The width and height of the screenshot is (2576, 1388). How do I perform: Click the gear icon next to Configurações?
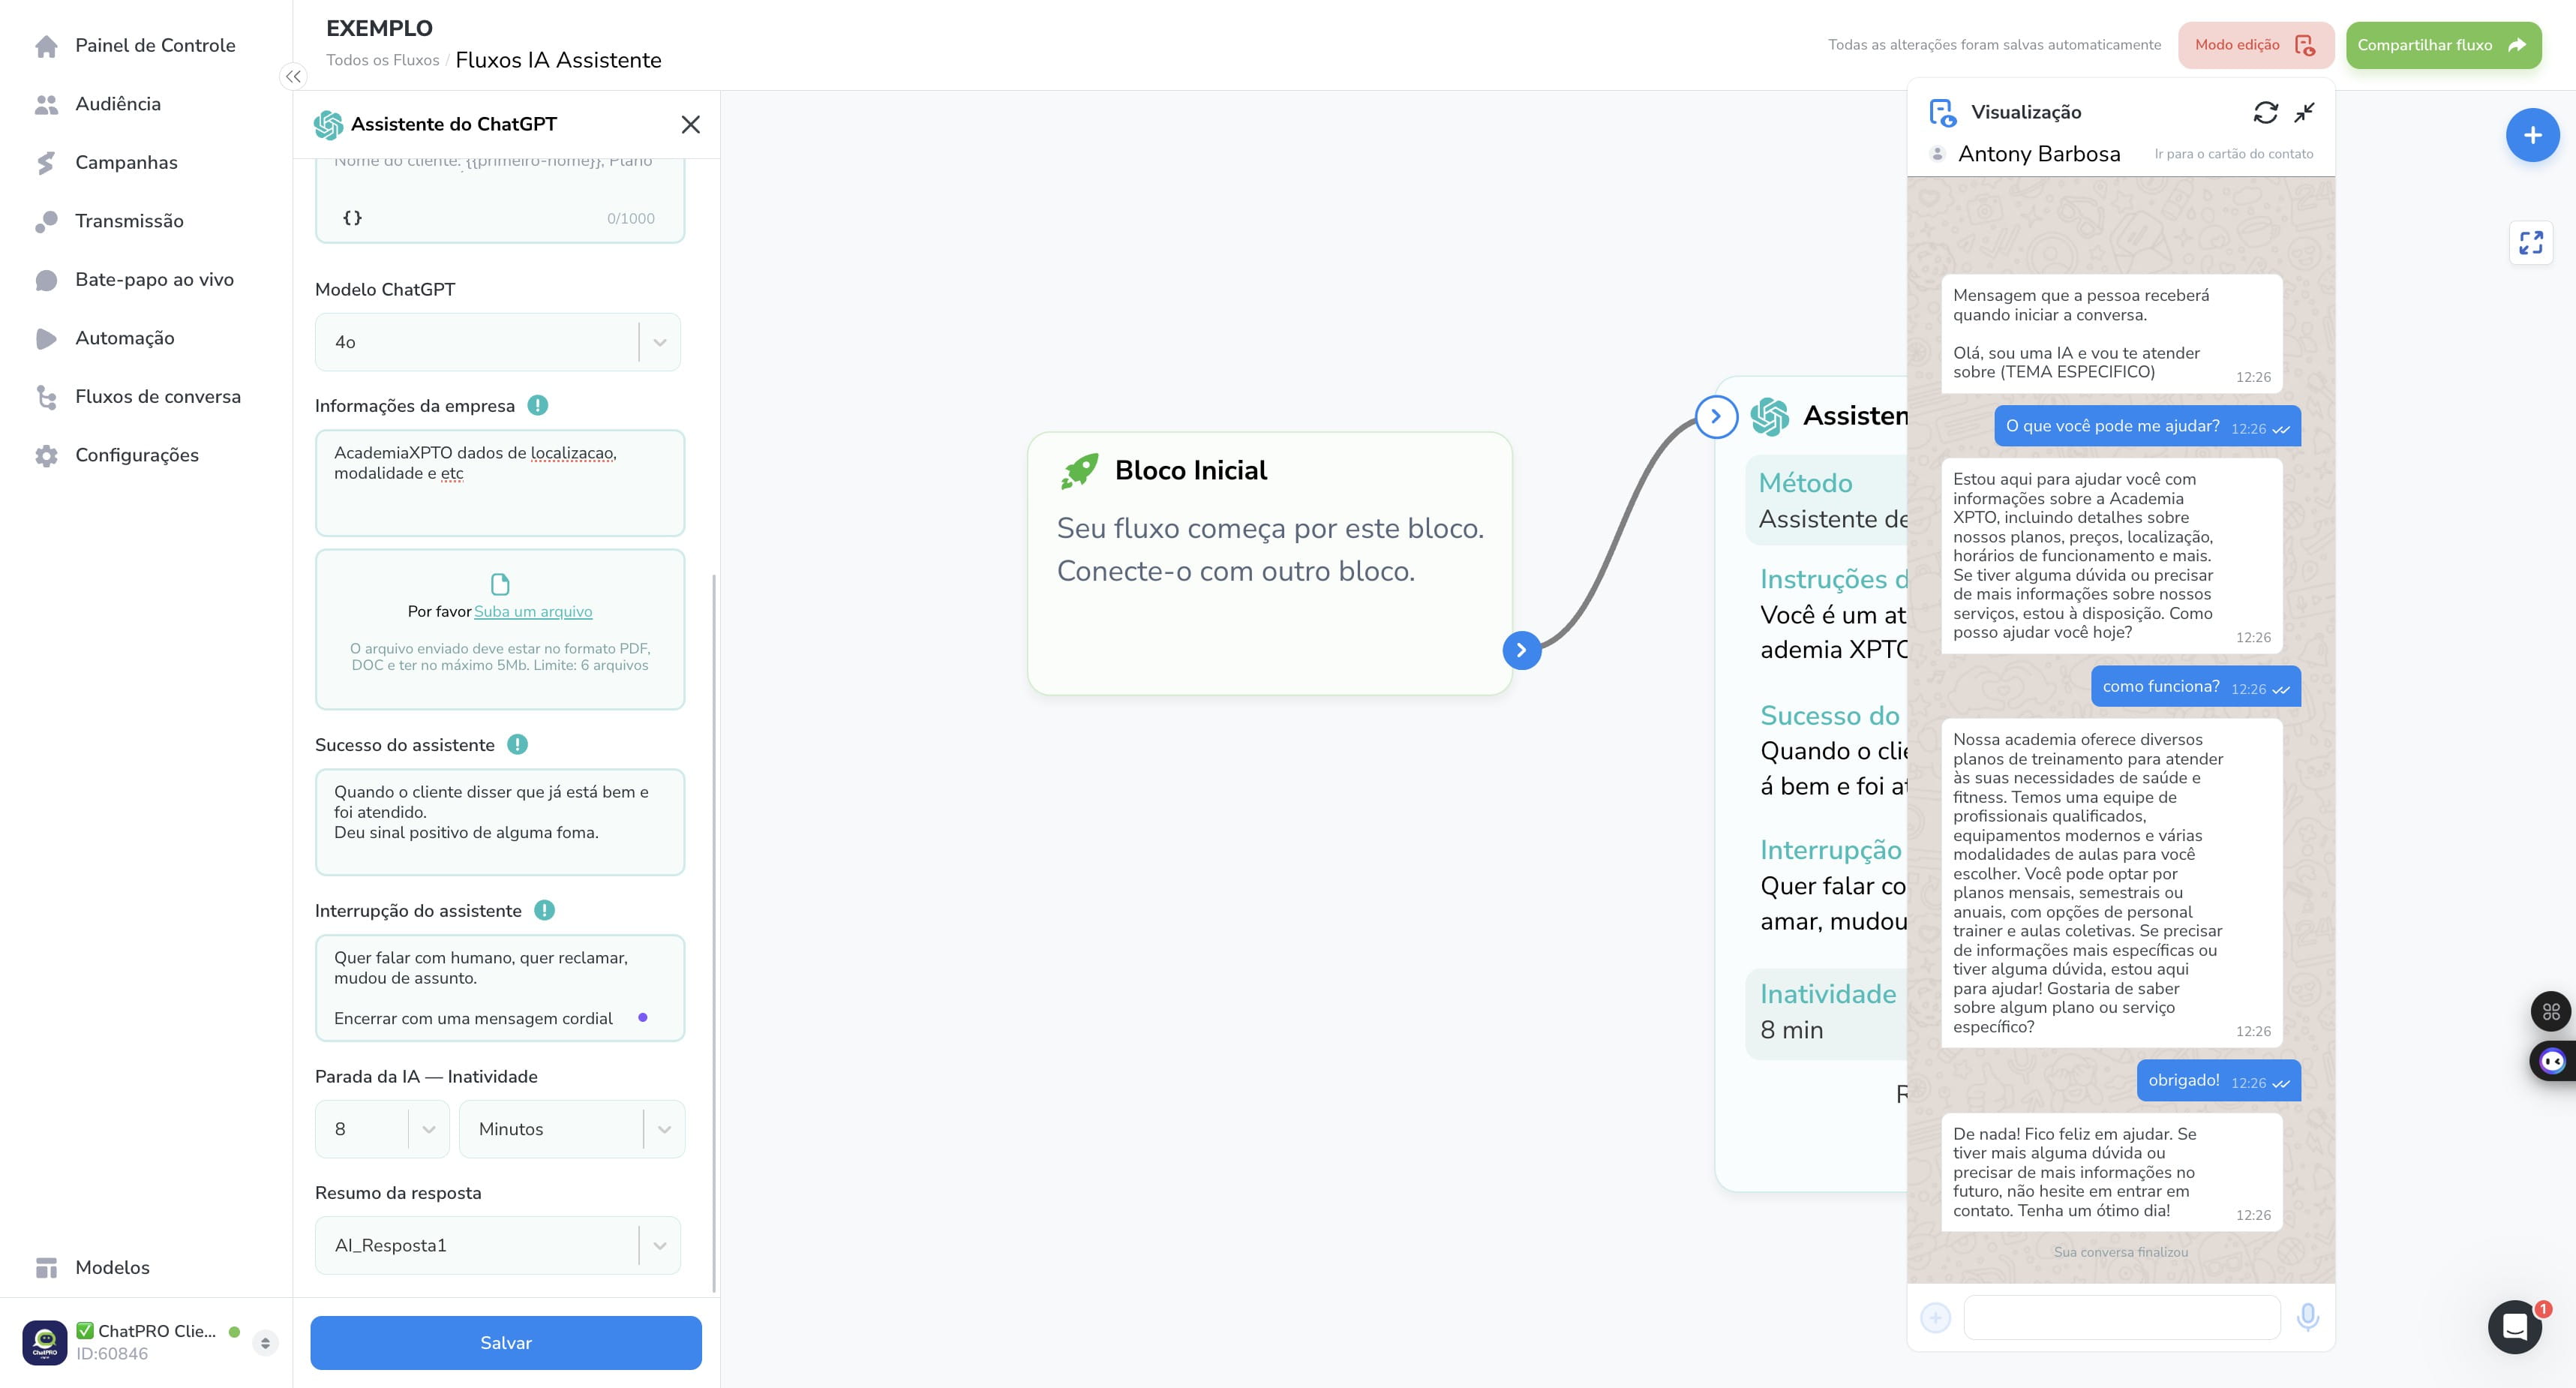tap(46, 456)
